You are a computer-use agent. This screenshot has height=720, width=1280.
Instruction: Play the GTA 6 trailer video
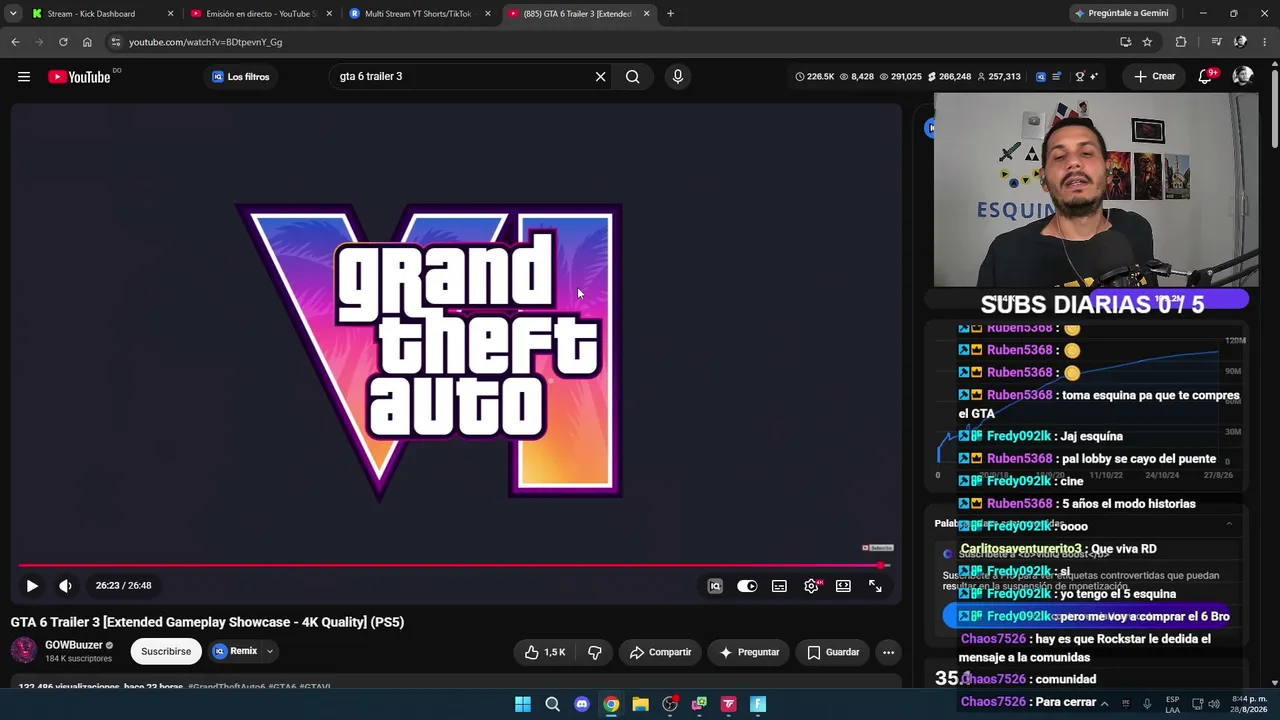point(32,586)
